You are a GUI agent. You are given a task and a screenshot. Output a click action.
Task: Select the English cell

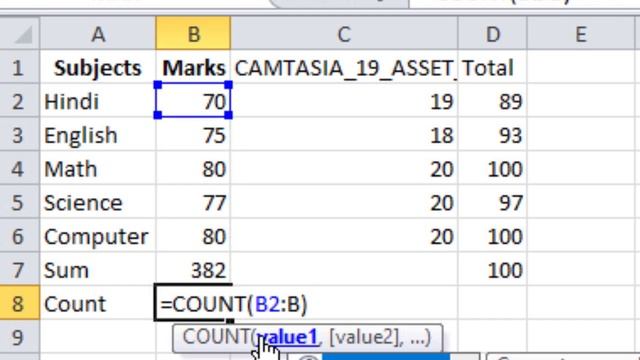point(98,135)
